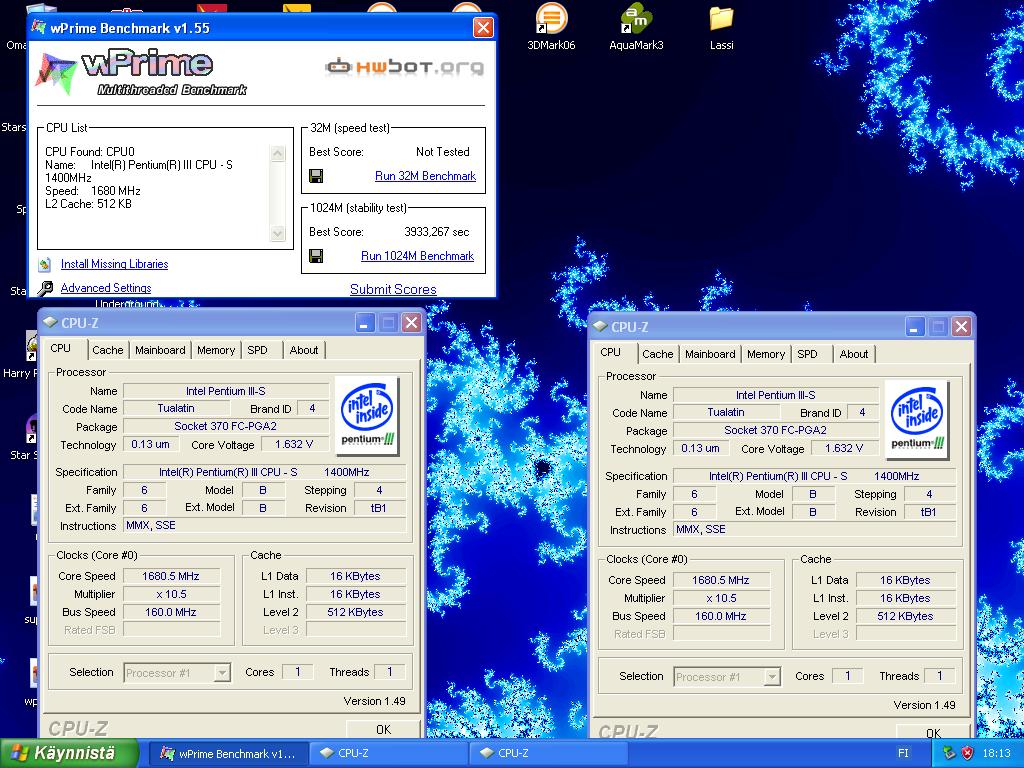Click the Intel Inside logo in left CPU-Z
The width and height of the screenshot is (1024, 768).
point(367,415)
